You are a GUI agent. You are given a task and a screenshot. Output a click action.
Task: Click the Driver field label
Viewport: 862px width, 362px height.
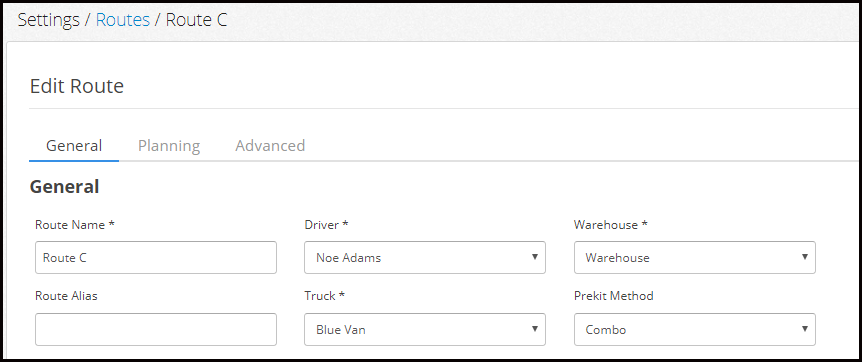pyautogui.click(x=327, y=224)
